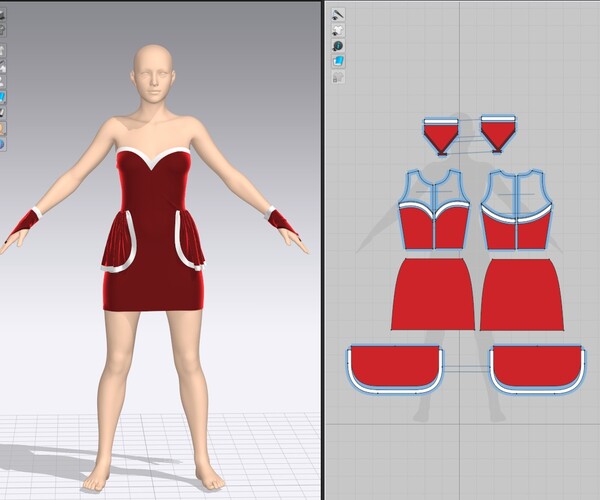Click the red dress on the 3D avatar

click(153, 230)
